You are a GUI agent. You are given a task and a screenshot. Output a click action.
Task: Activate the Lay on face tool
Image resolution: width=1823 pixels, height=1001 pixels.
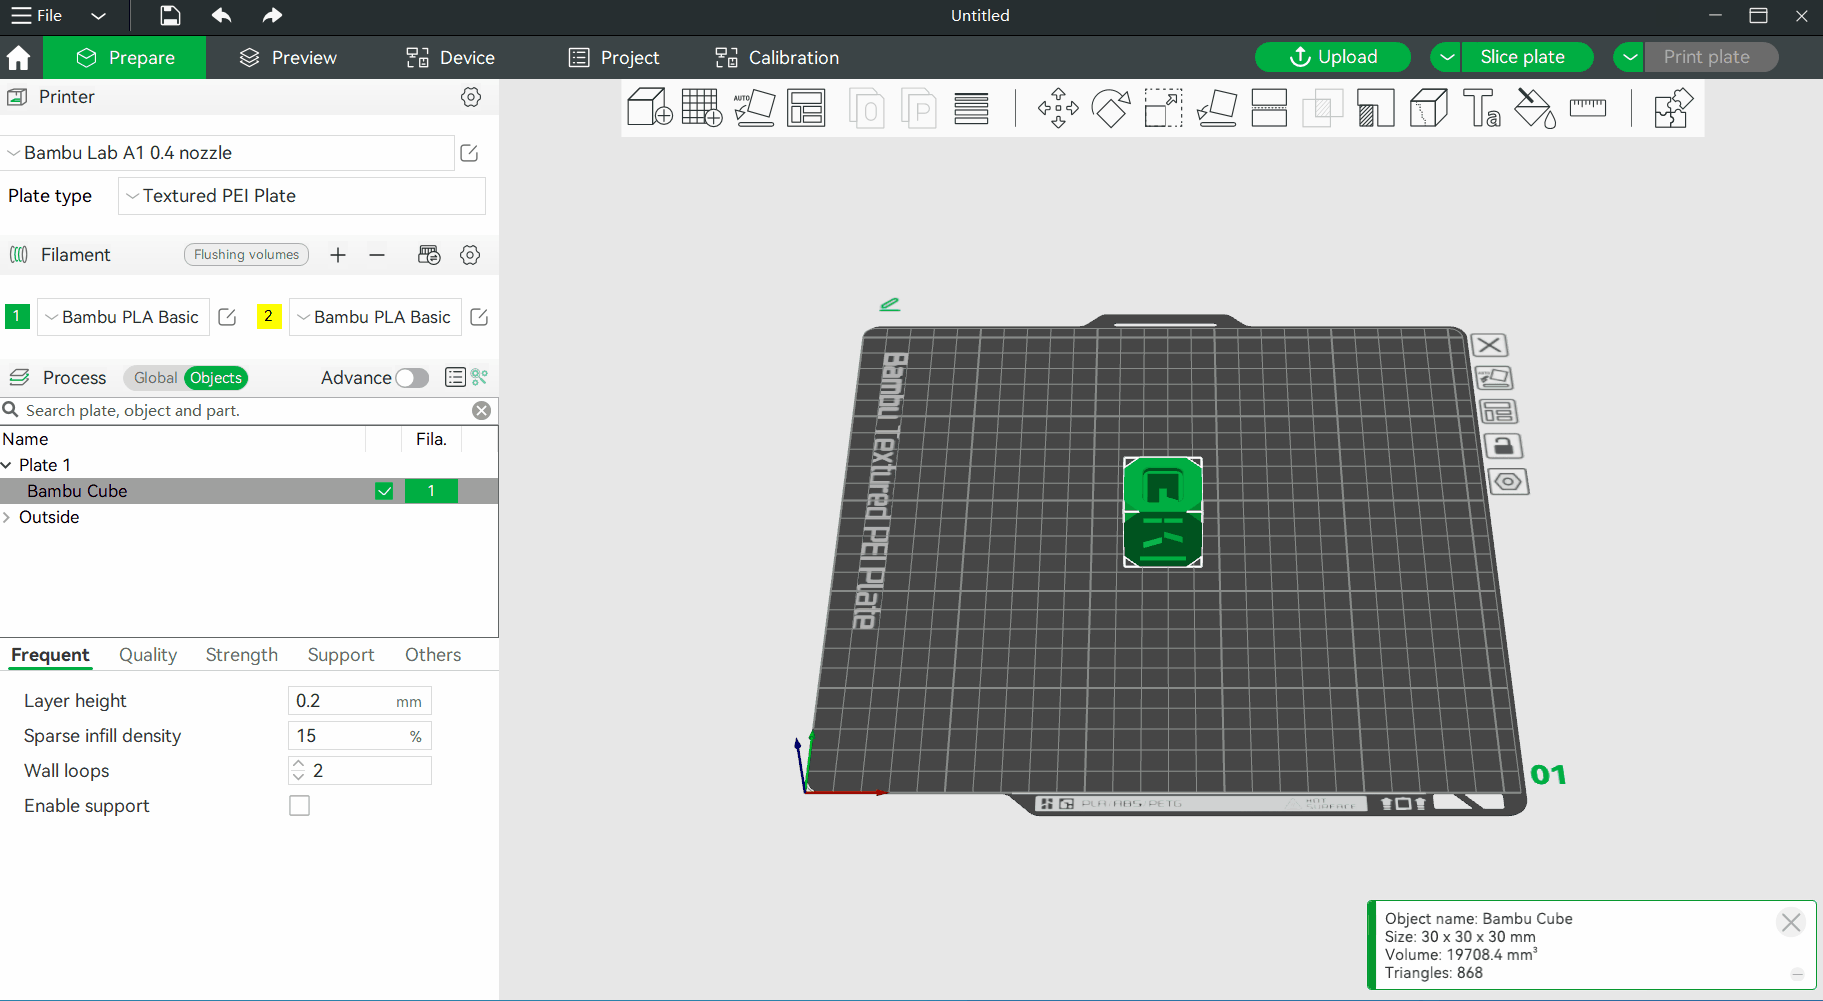point(1217,108)
